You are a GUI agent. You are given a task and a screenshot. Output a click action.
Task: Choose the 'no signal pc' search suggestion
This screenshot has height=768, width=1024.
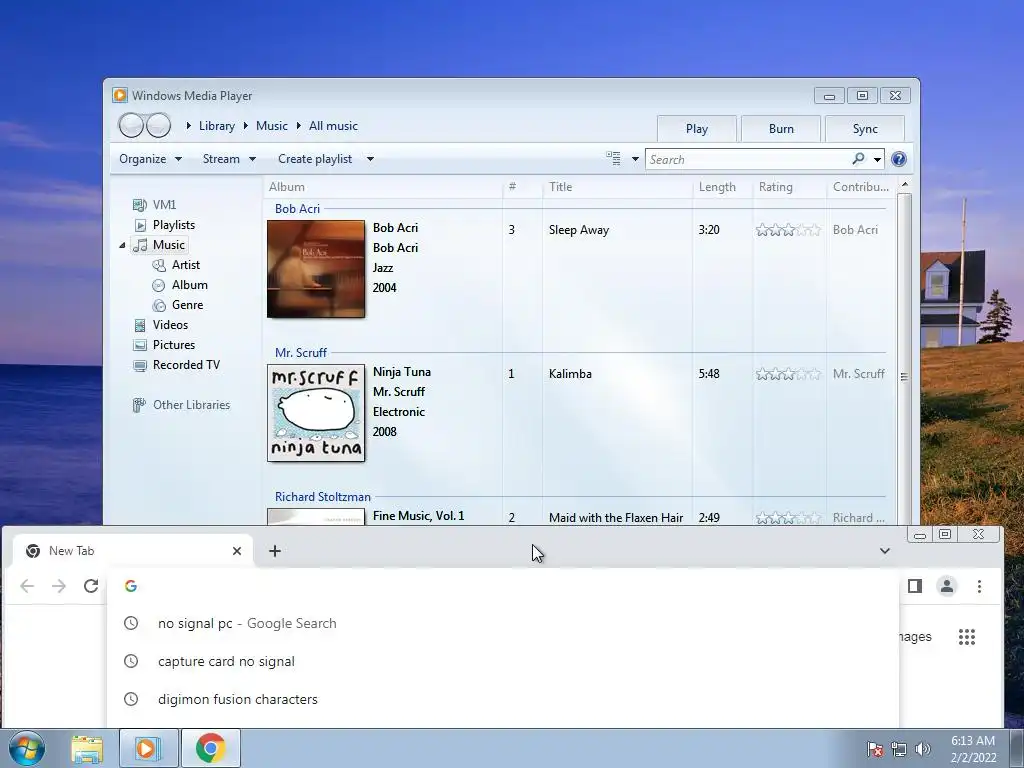pos(503,624)
